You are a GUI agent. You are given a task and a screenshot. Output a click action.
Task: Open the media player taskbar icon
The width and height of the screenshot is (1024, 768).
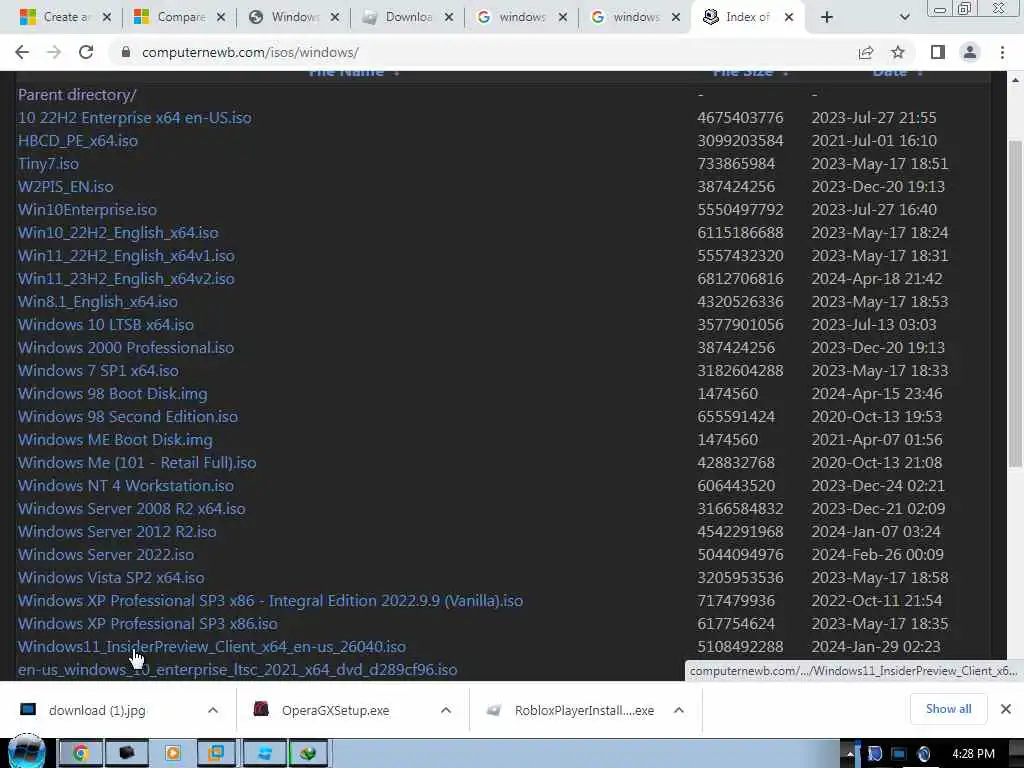click(172, 753)
